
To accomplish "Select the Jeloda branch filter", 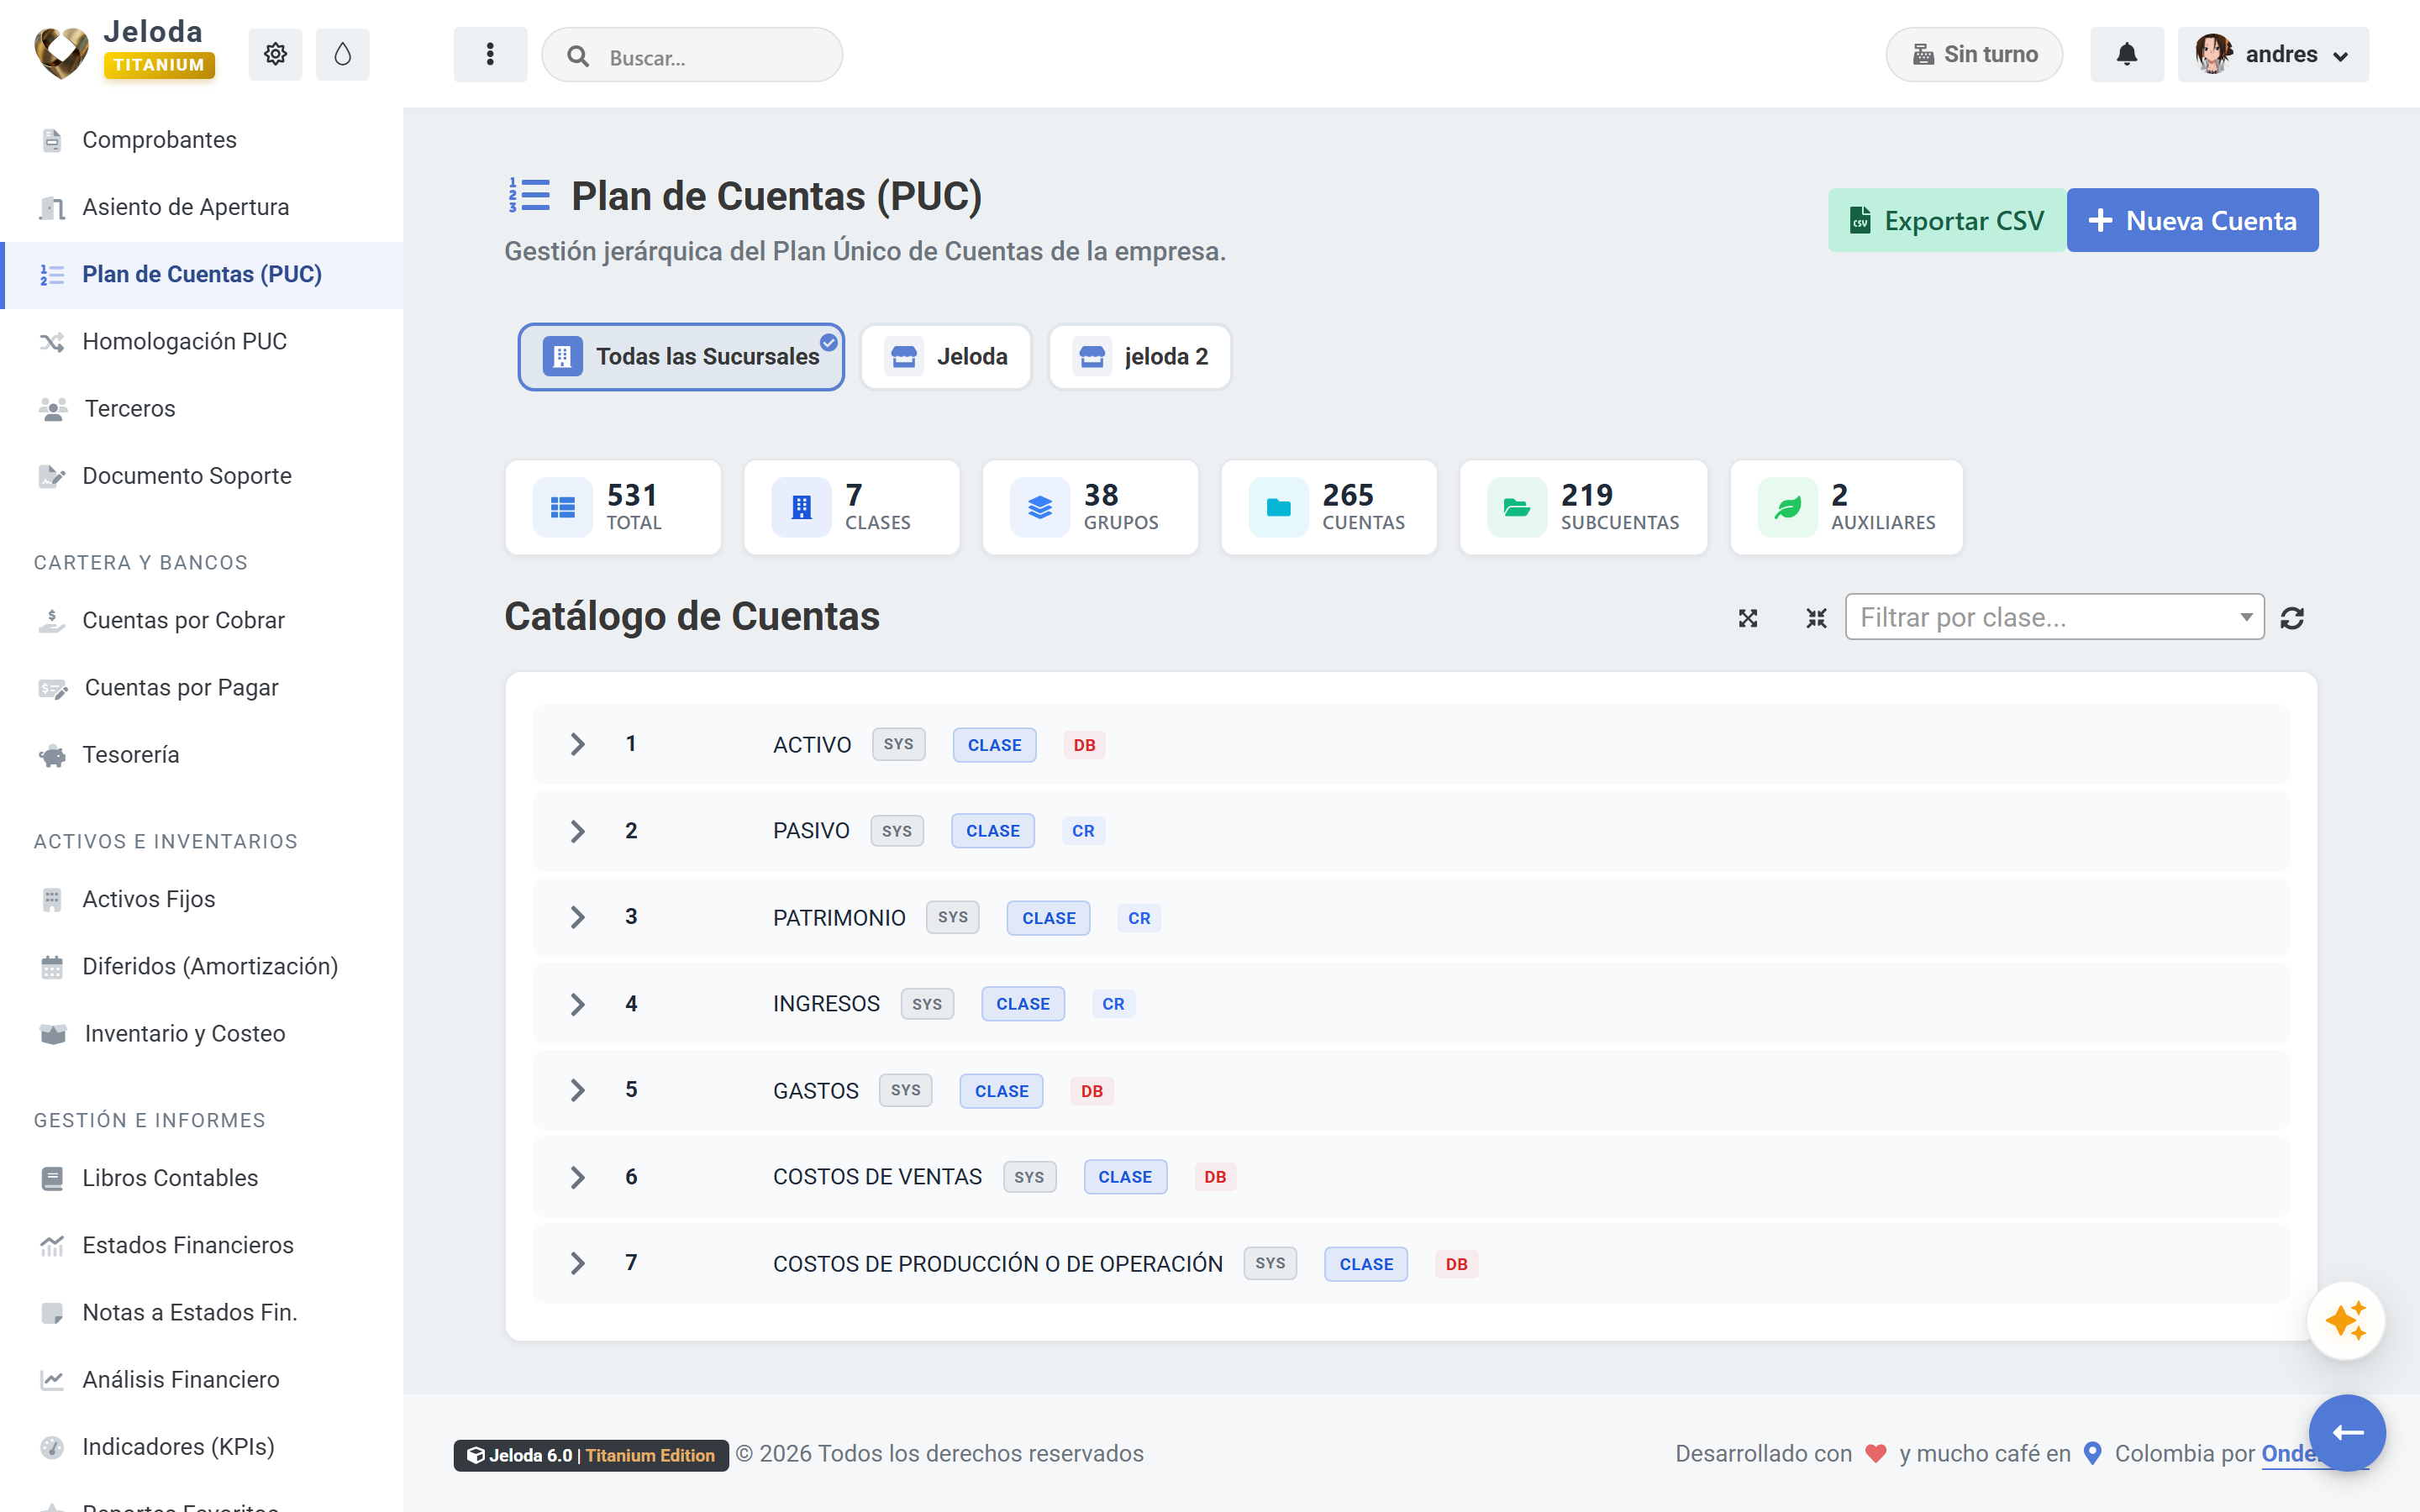I will point(946,357).
